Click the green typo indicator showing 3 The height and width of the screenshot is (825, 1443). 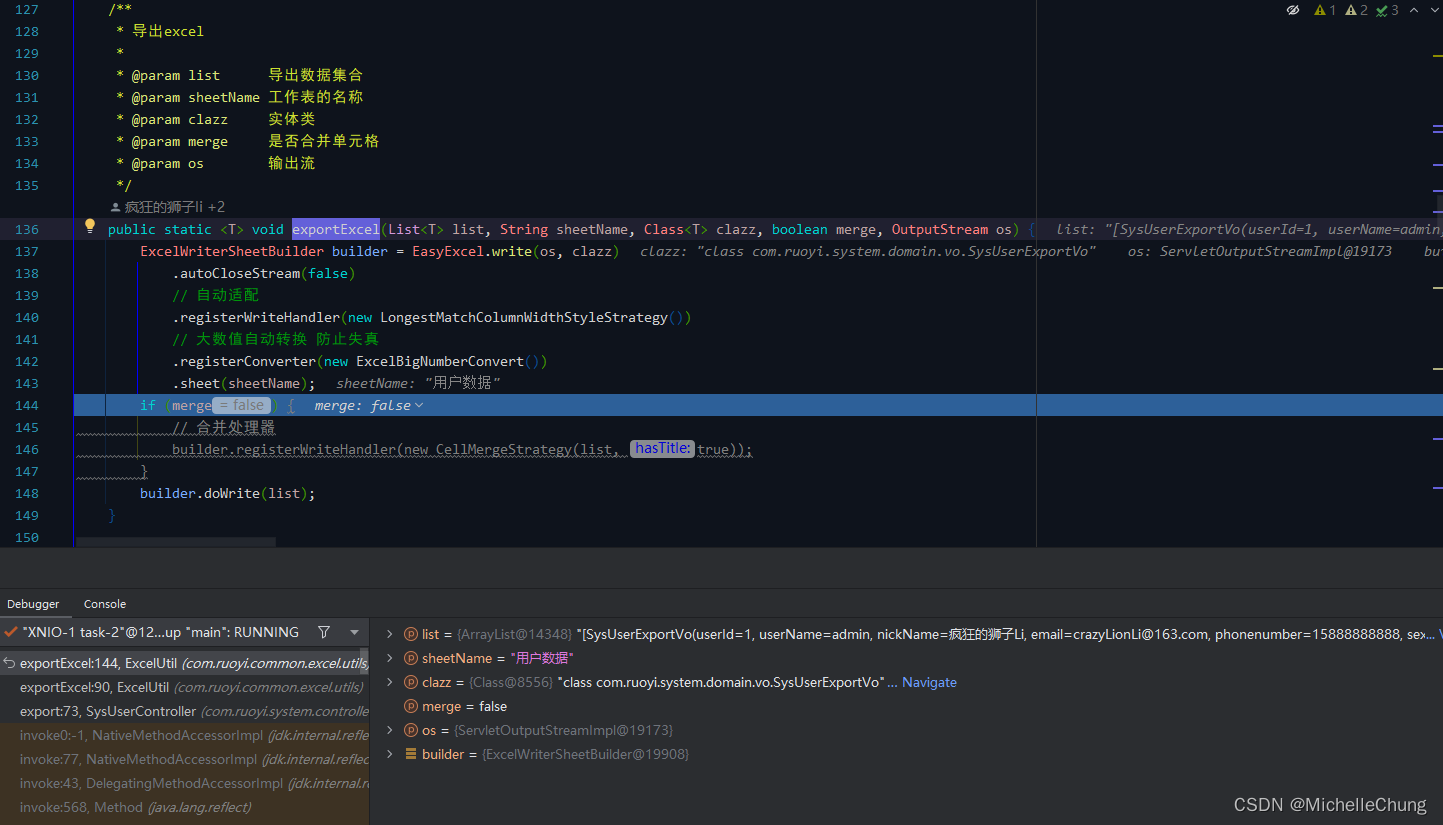tap(1387, 10)
